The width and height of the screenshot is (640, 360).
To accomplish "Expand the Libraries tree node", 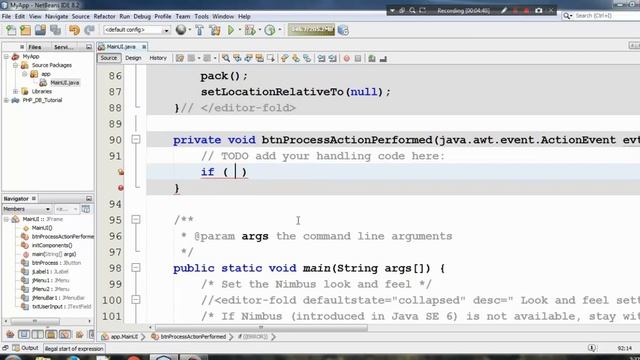I will (x=15, y=91).
